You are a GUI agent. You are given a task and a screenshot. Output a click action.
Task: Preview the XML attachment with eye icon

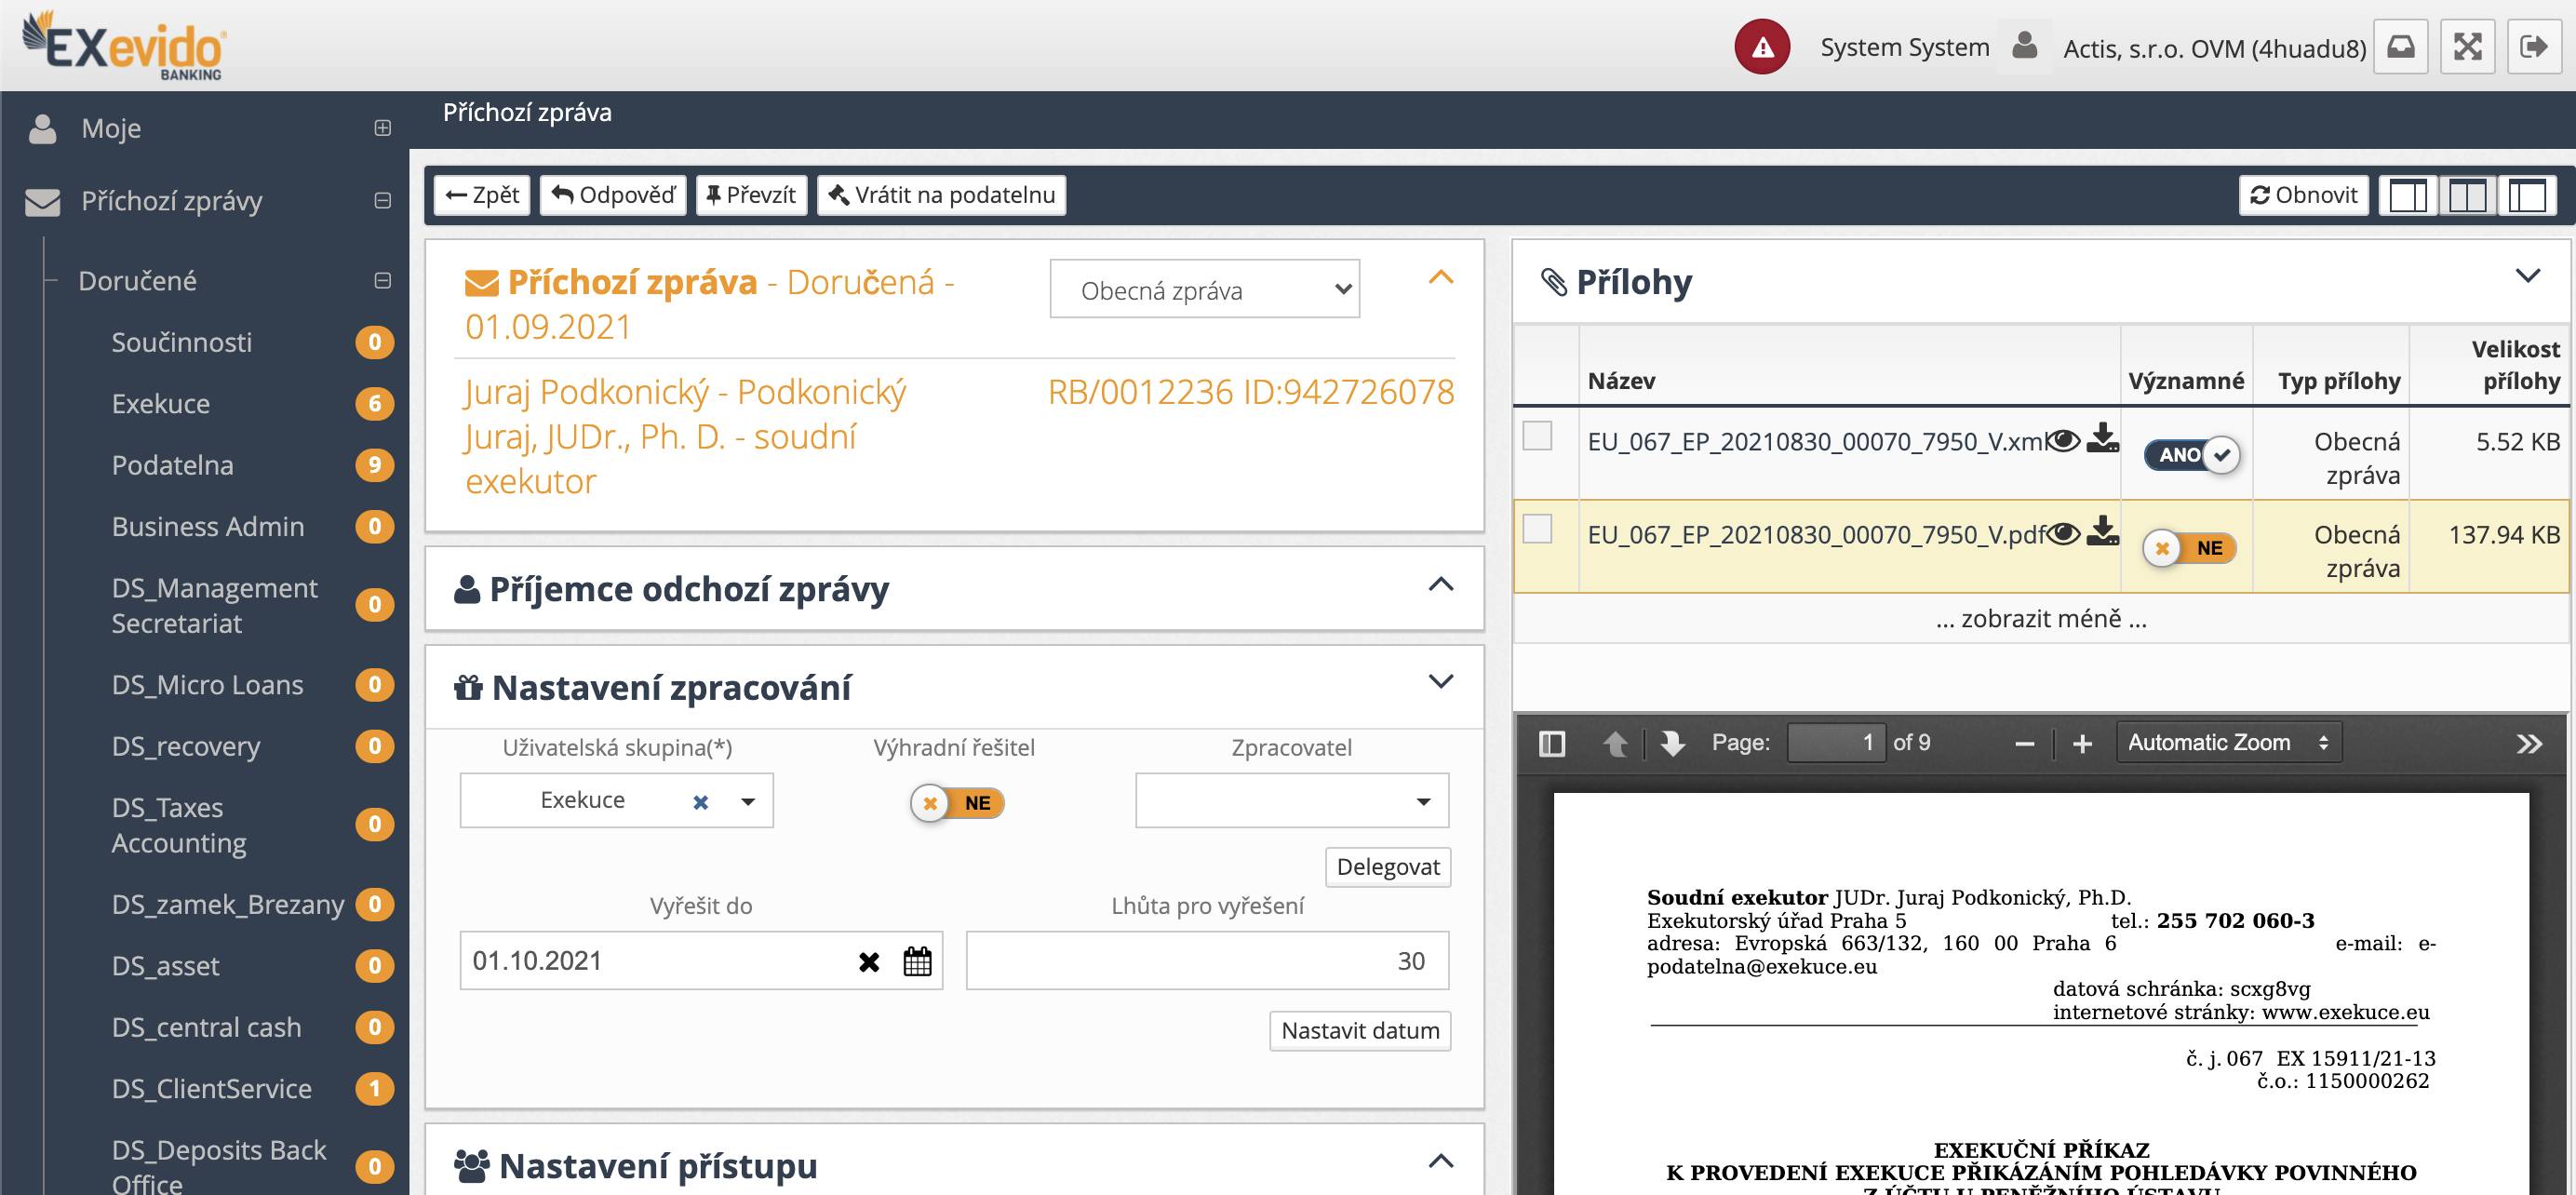click(2063, 440)
